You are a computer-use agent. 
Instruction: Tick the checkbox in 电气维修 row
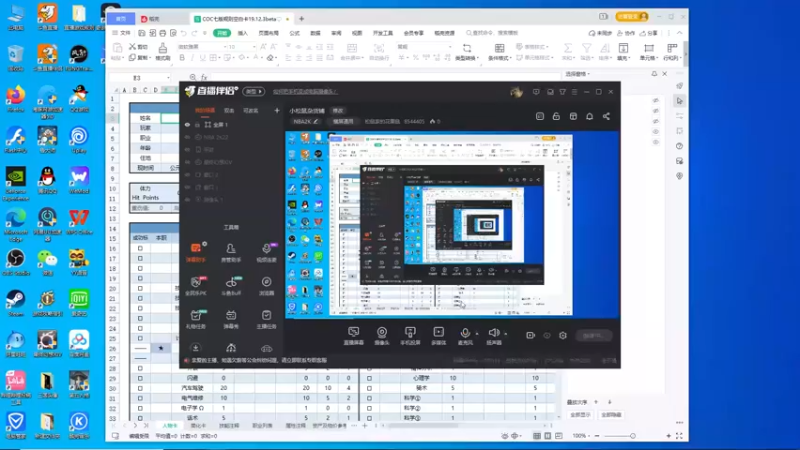click(x=140, y=398)
